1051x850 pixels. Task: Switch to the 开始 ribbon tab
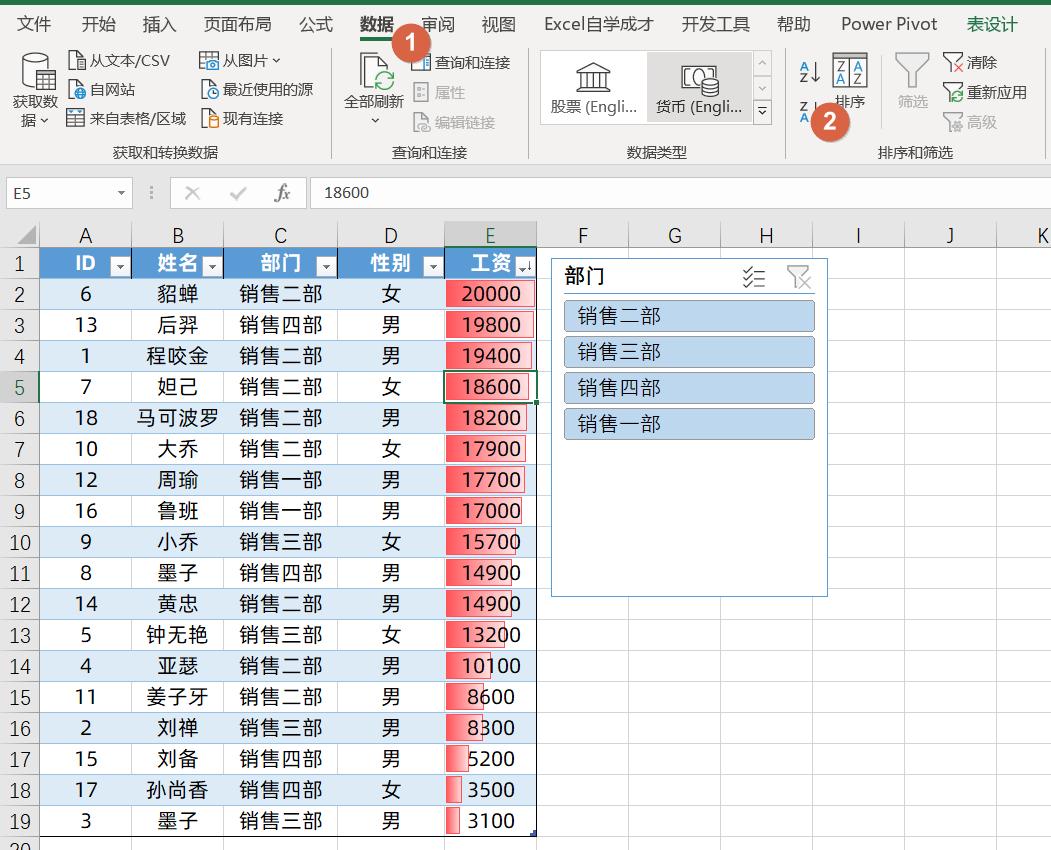(x=98, y=24)
